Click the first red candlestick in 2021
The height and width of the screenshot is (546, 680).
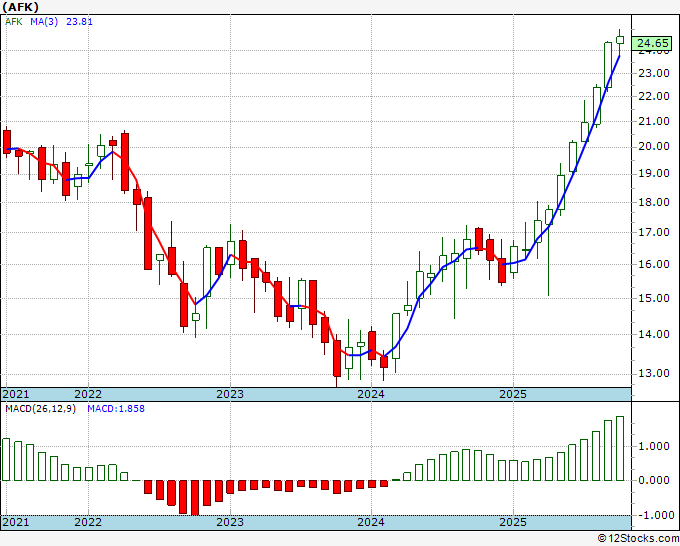click(x=7, y=142)
